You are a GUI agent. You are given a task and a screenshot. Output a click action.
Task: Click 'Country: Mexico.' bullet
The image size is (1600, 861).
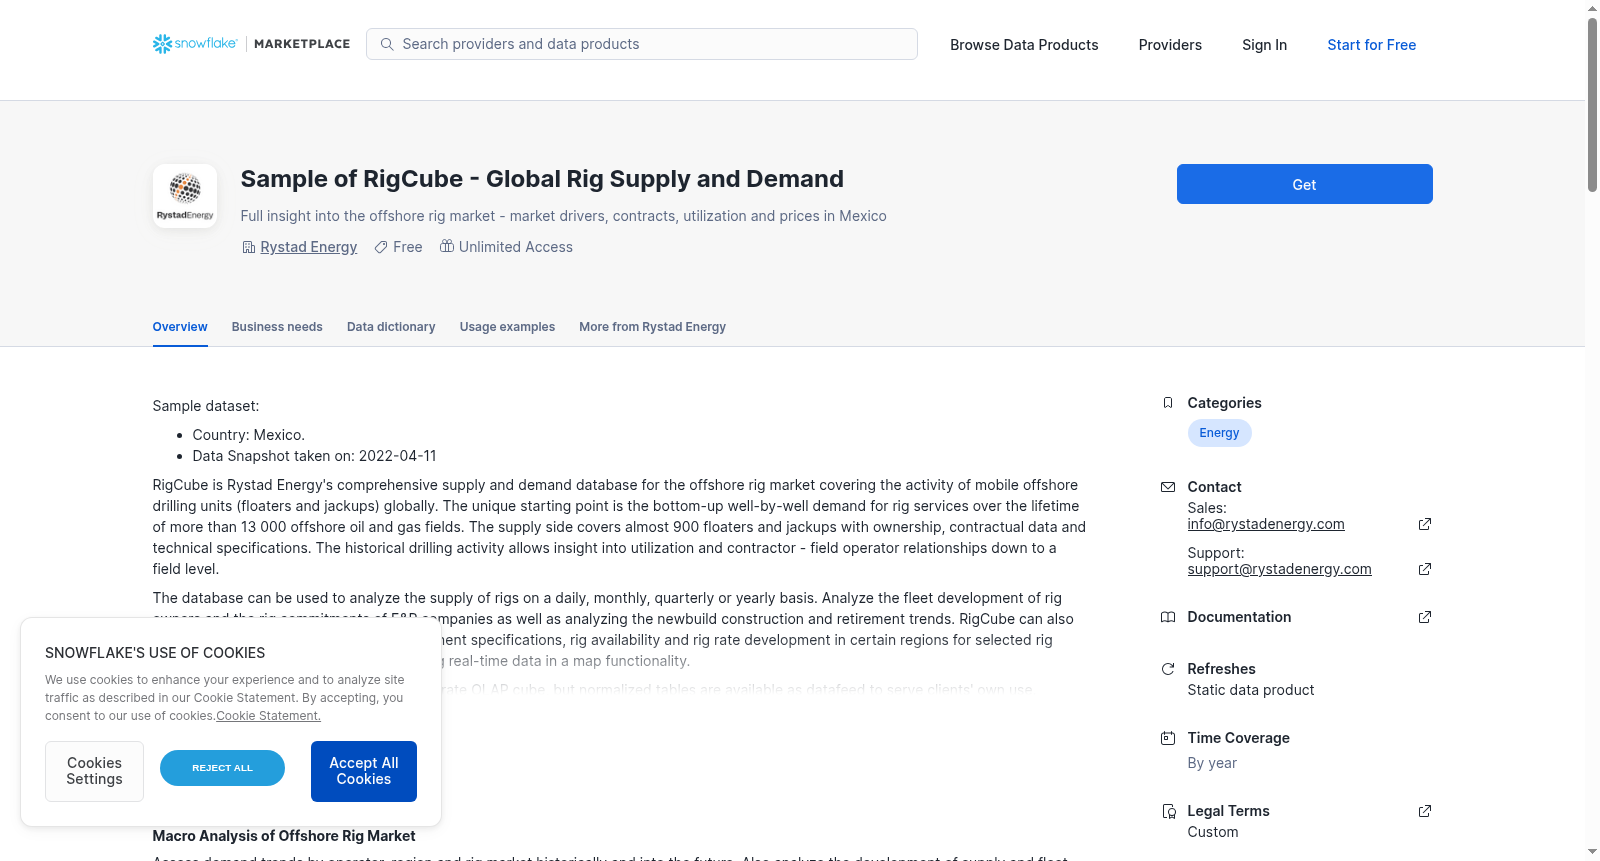(249, 435)
